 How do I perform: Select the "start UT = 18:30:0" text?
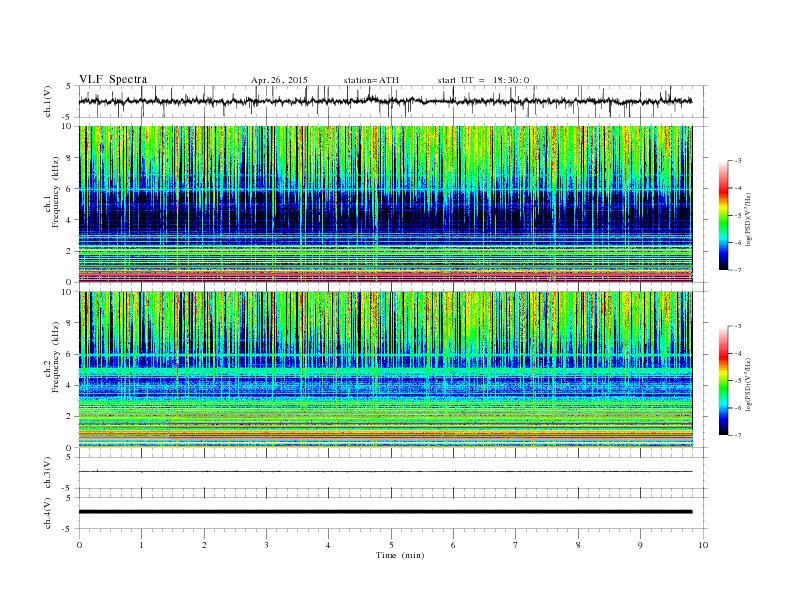[x=483, y=80]
